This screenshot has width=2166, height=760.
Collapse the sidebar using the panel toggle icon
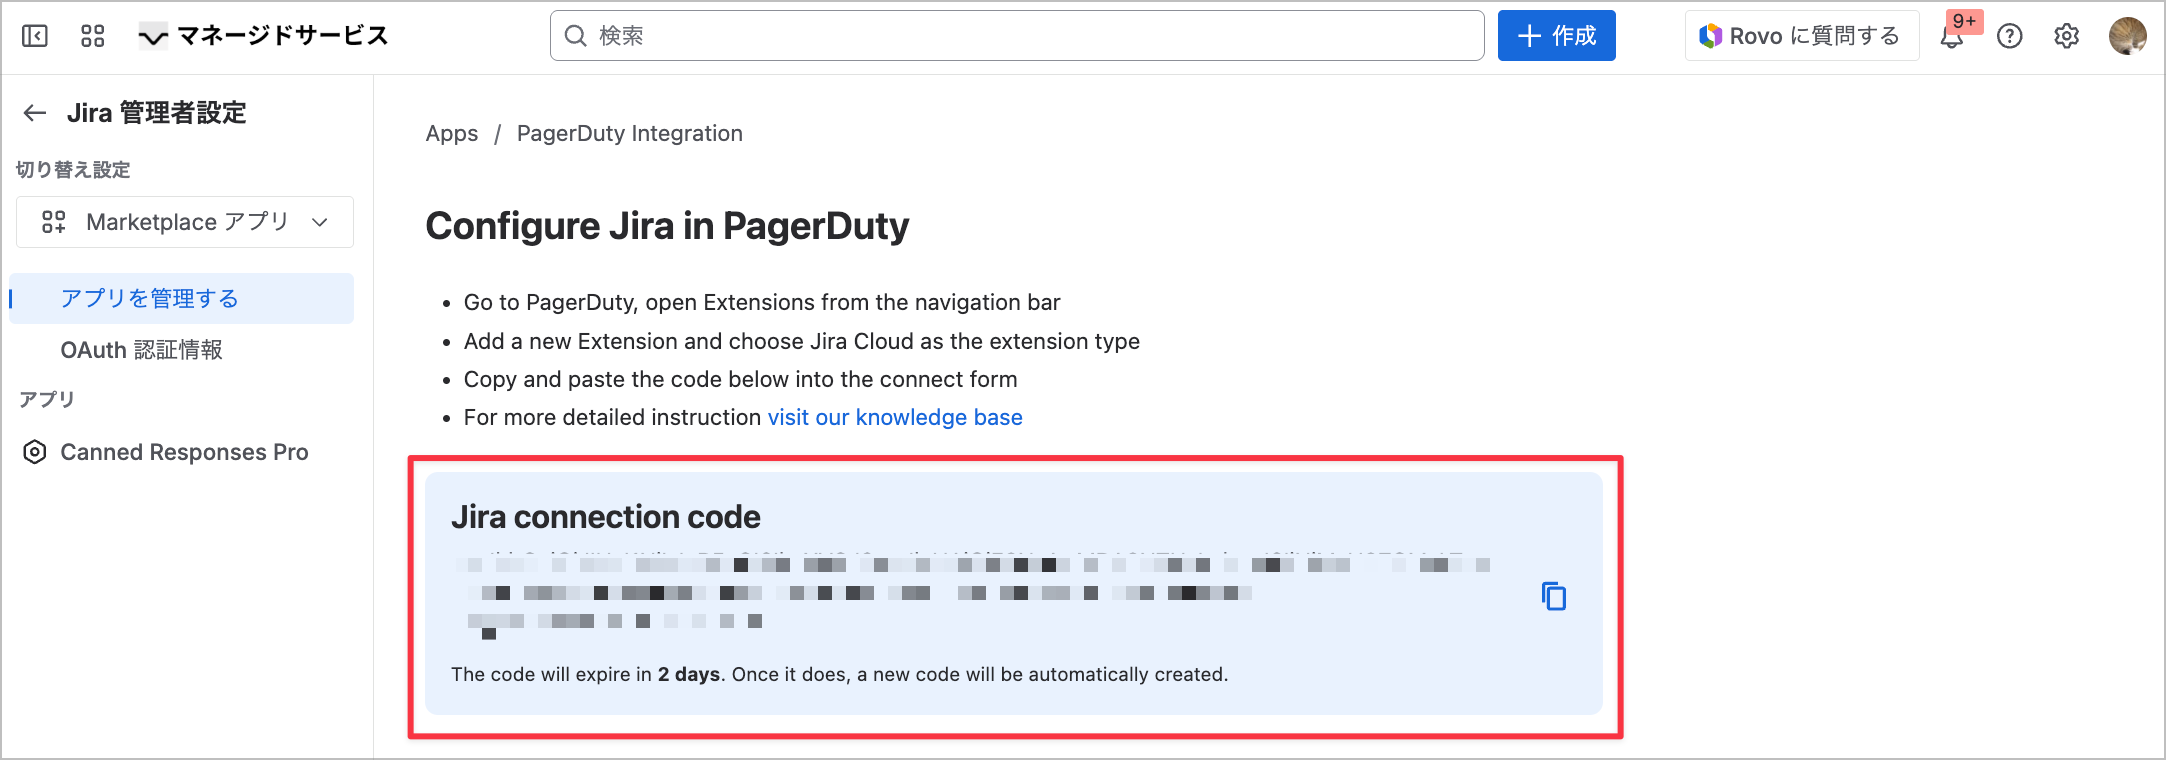pos(35,36)
